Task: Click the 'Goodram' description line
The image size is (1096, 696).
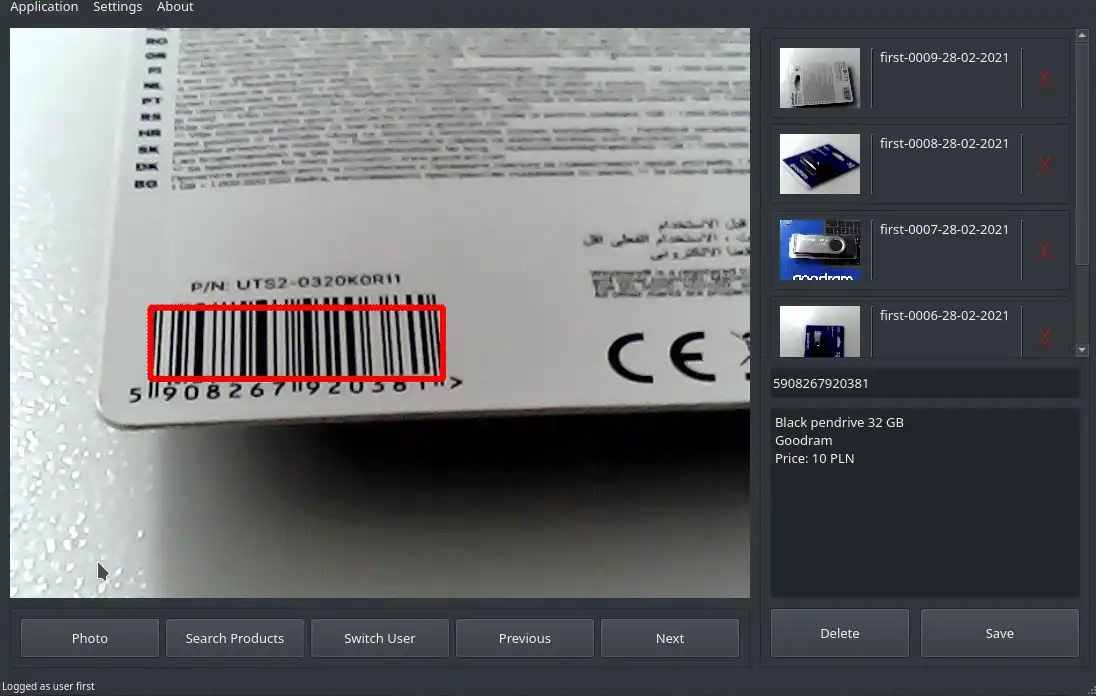Action: point(803,440)
